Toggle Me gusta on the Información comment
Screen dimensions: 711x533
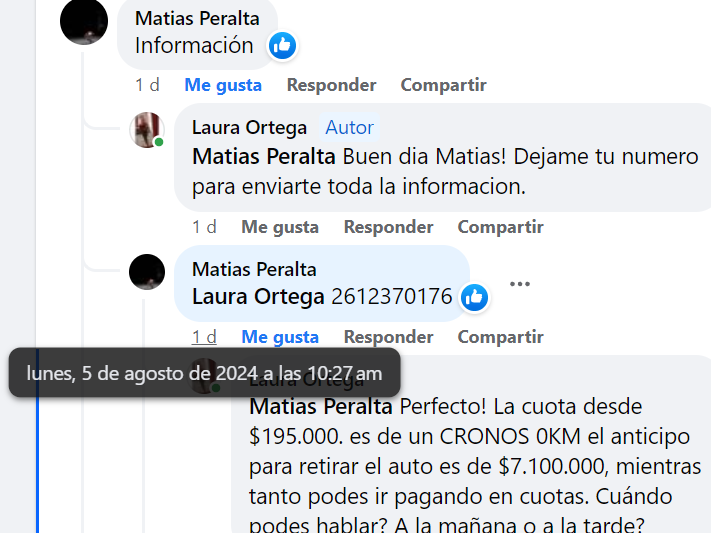tap(223, 85)
